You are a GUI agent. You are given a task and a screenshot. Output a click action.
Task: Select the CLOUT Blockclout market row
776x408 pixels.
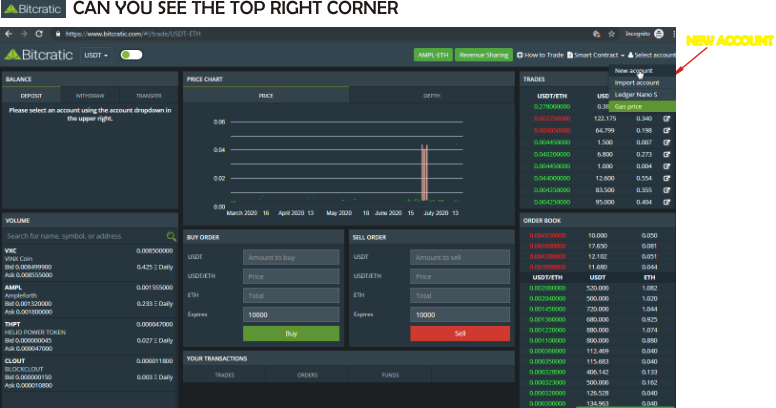click(90, 373)
